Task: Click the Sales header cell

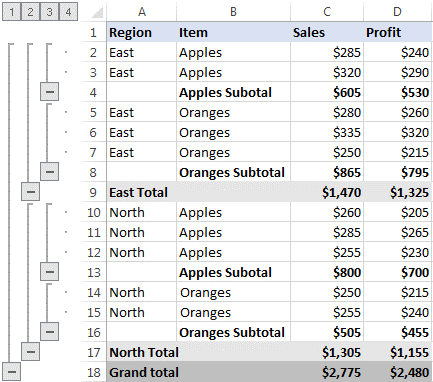Action: click(327, 32)
